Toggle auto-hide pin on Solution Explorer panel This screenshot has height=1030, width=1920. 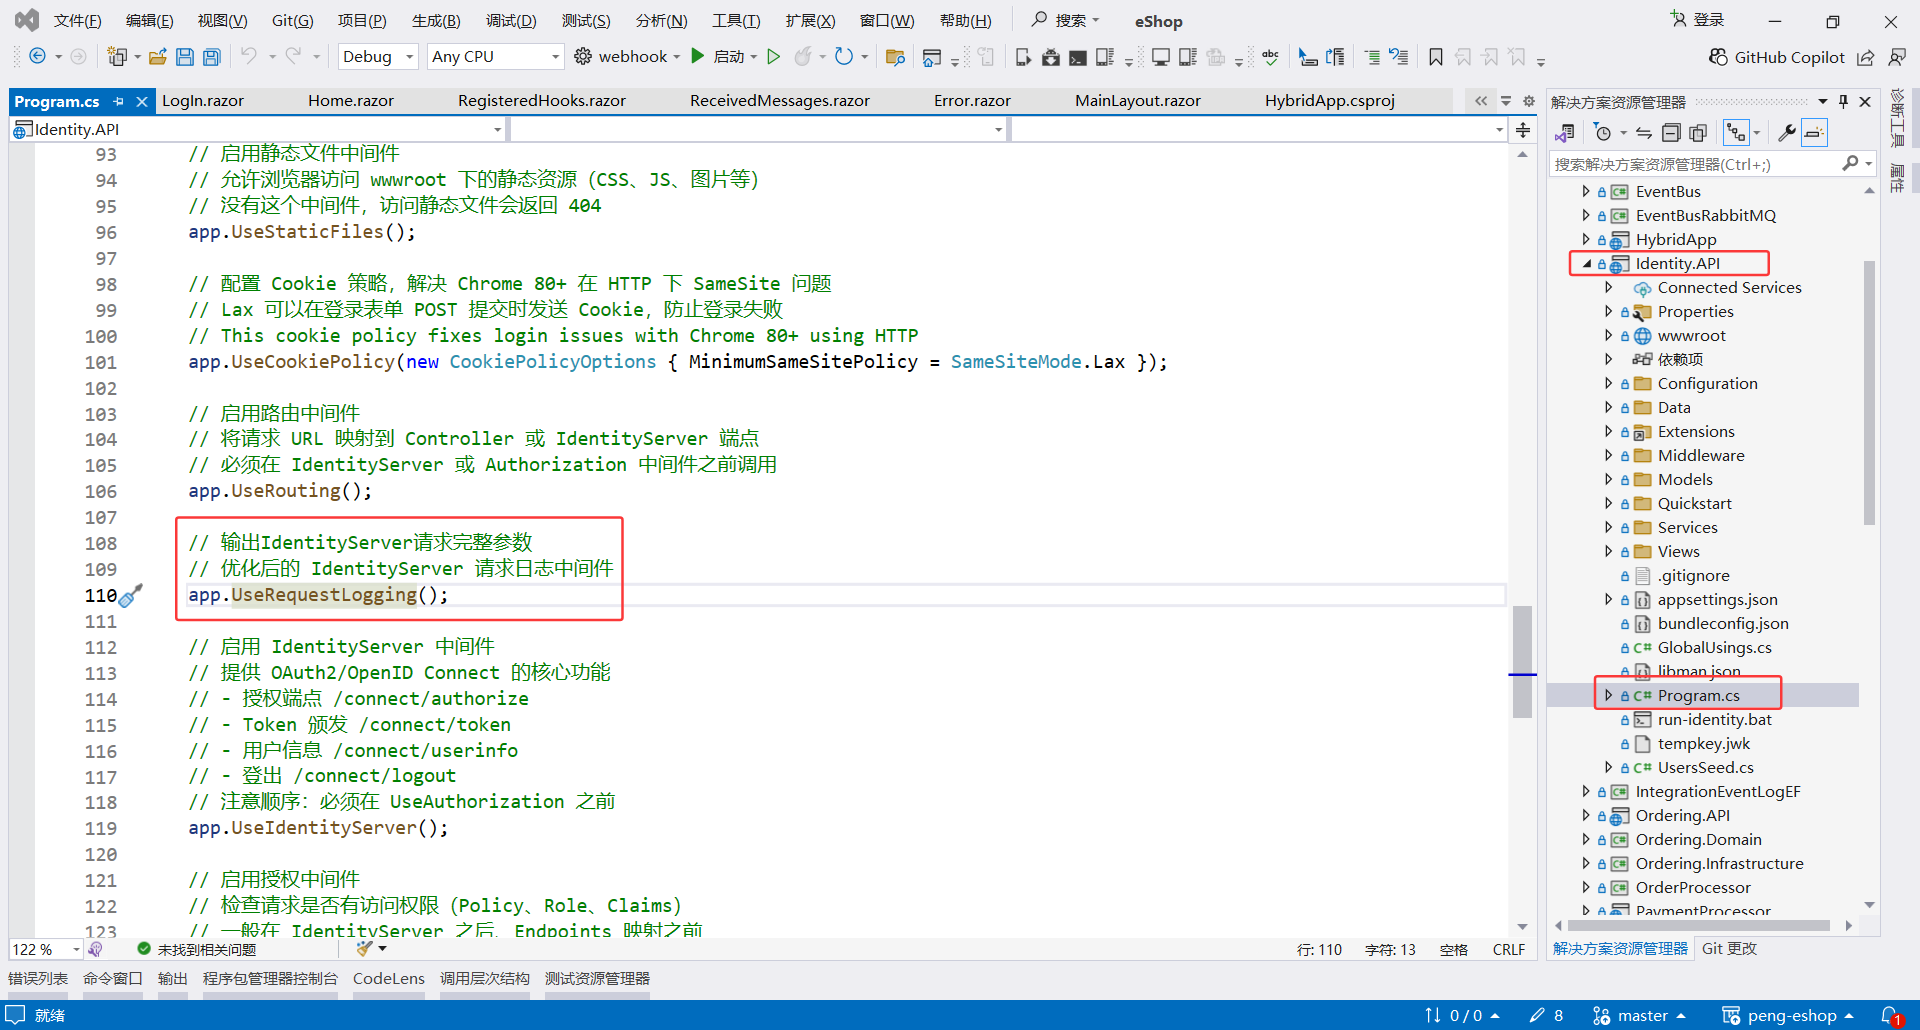pyautogui.click(x=1843, y=102)
